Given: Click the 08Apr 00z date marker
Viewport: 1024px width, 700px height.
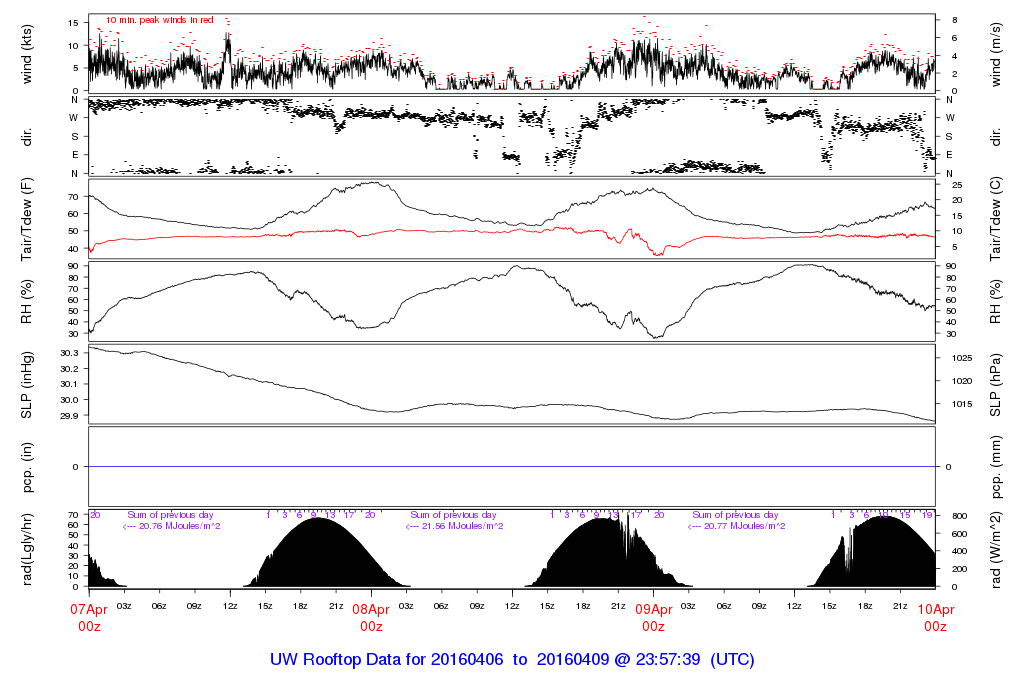Looking at the screenshot, I should [x=371, y=617].
